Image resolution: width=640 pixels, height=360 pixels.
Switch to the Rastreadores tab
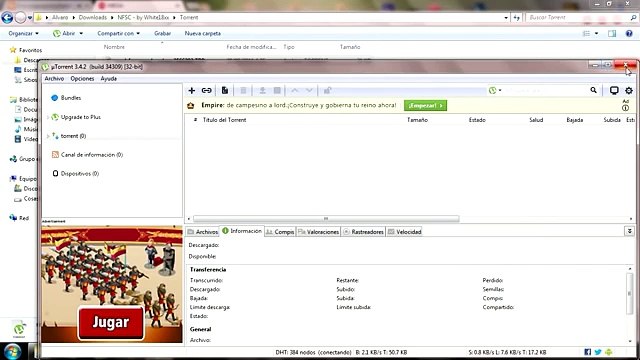[x=363, y=231]
